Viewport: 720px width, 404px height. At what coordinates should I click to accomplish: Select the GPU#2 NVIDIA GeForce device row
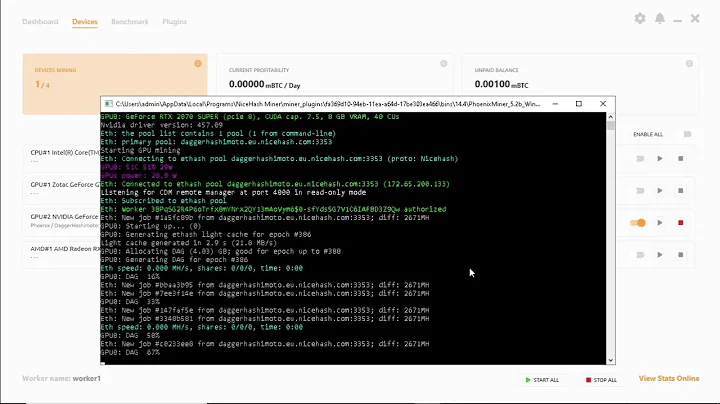62,223
